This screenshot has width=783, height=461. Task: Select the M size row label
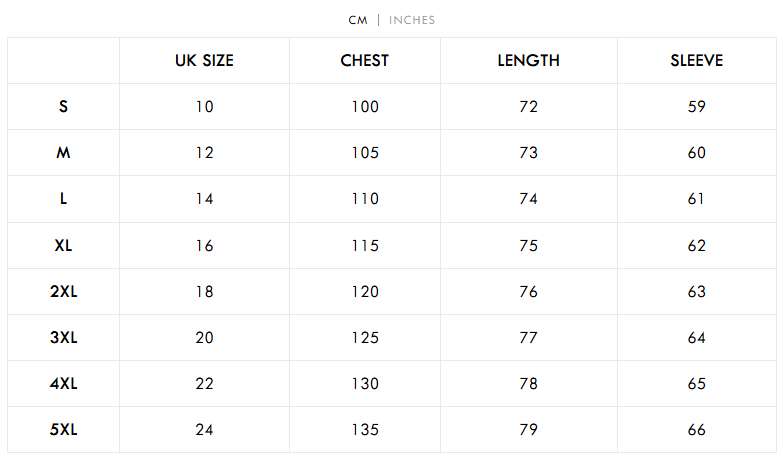point(64,153)
